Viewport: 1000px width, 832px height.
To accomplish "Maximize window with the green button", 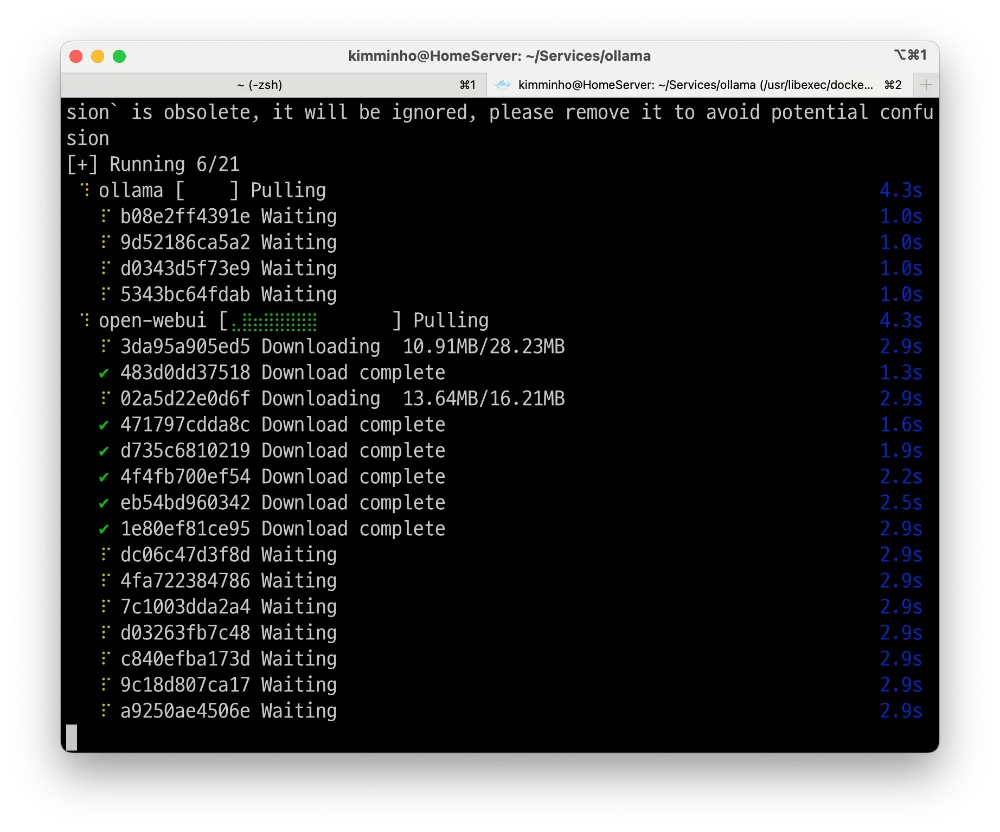I will click(x=119, y=56).
